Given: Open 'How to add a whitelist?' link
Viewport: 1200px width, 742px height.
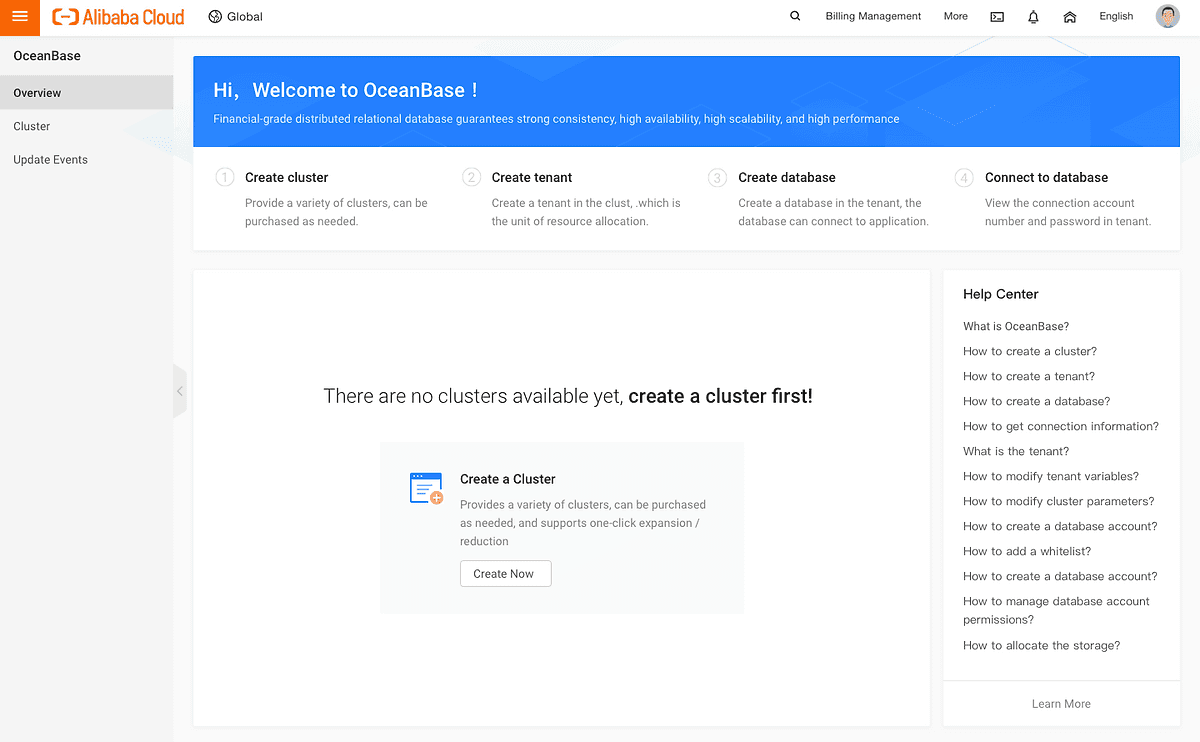Looking at the screenshot, I should (x=1027, y=551).
